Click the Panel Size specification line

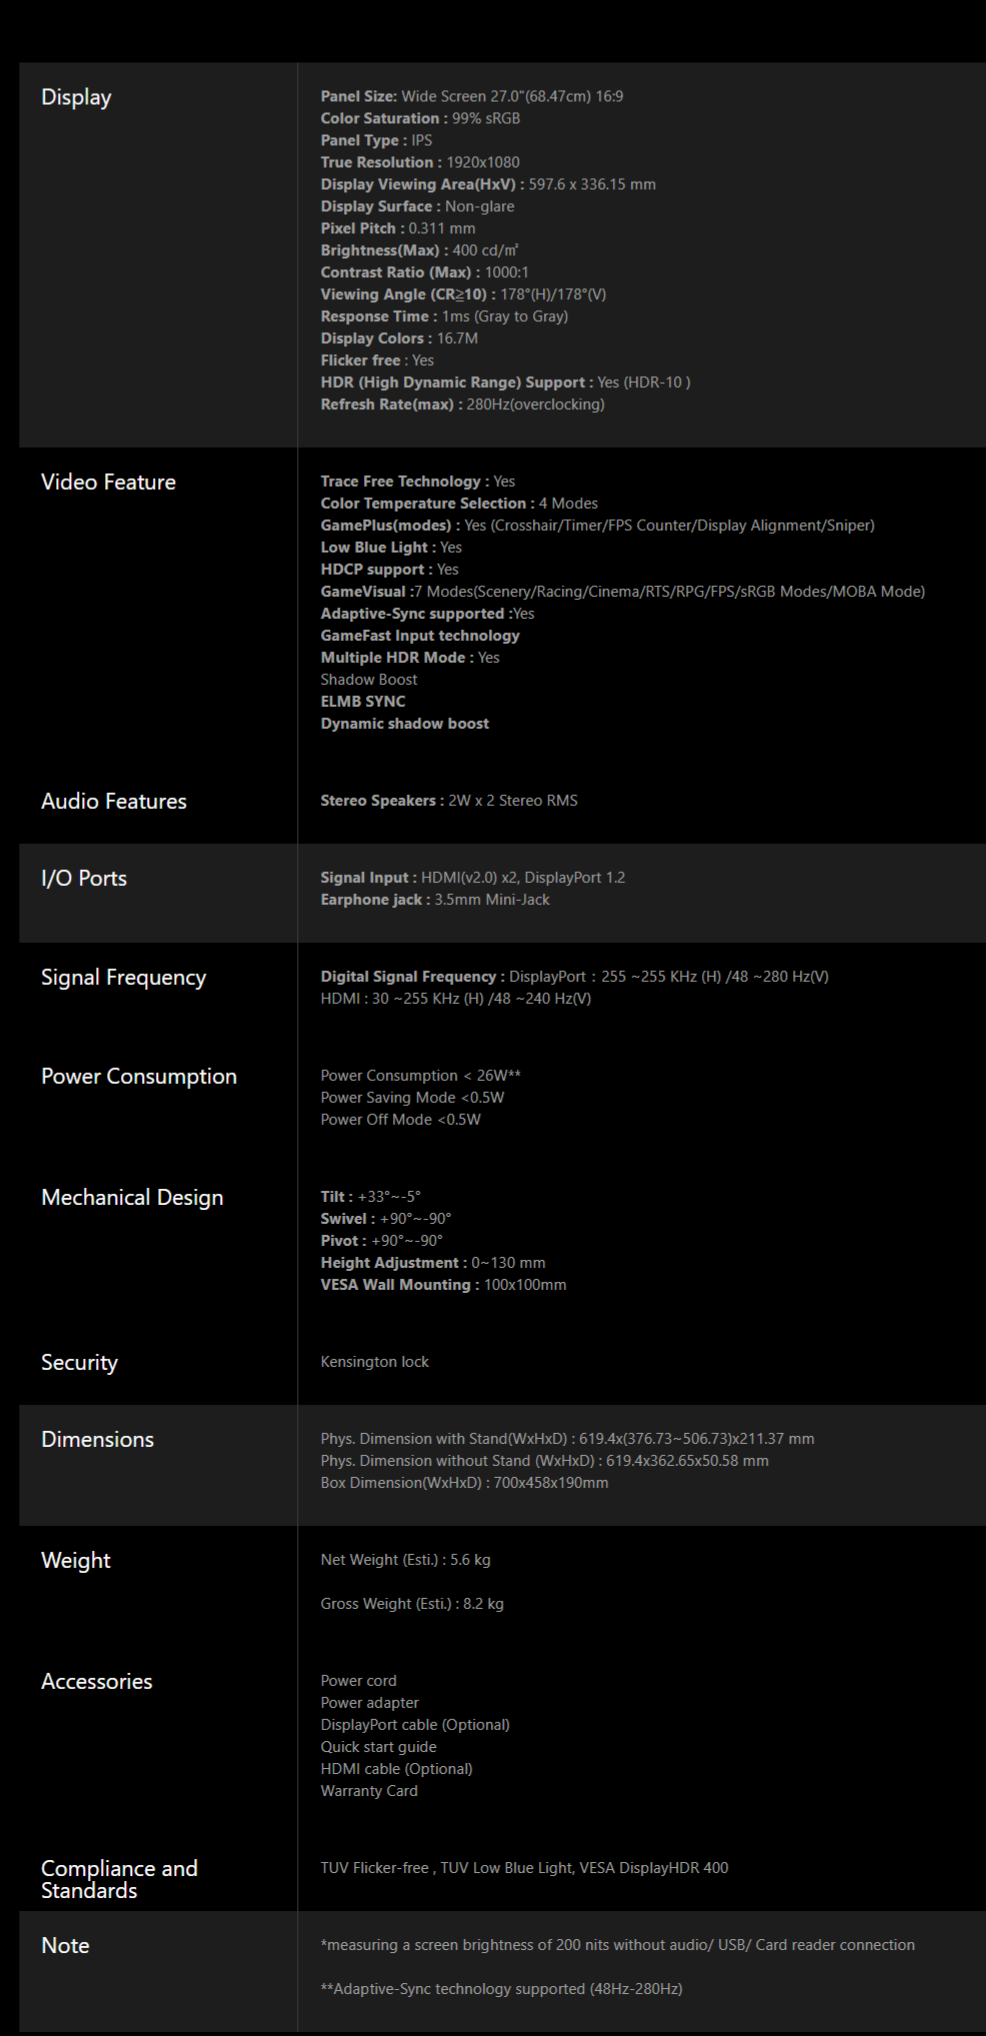tap(472, 96)
